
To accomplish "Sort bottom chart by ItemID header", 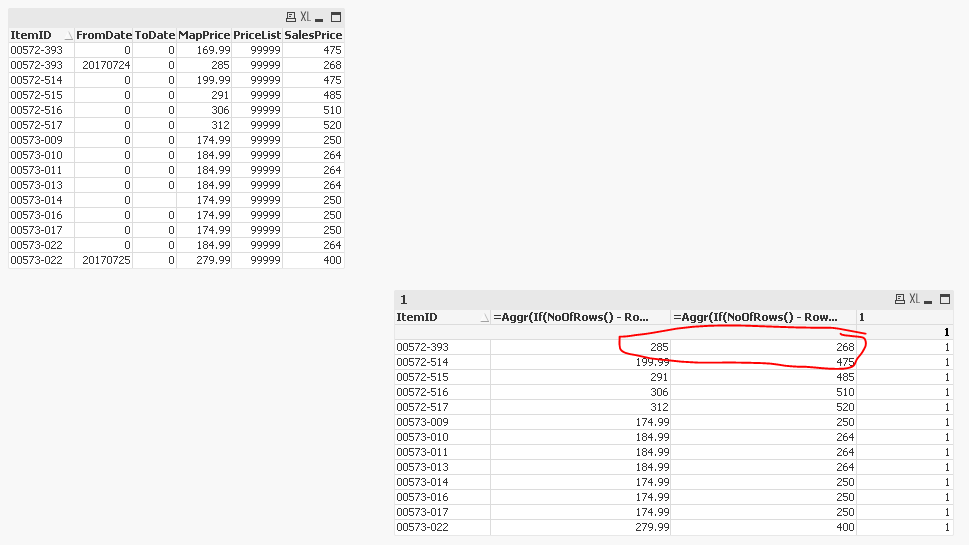I will [x=442, y=317].
